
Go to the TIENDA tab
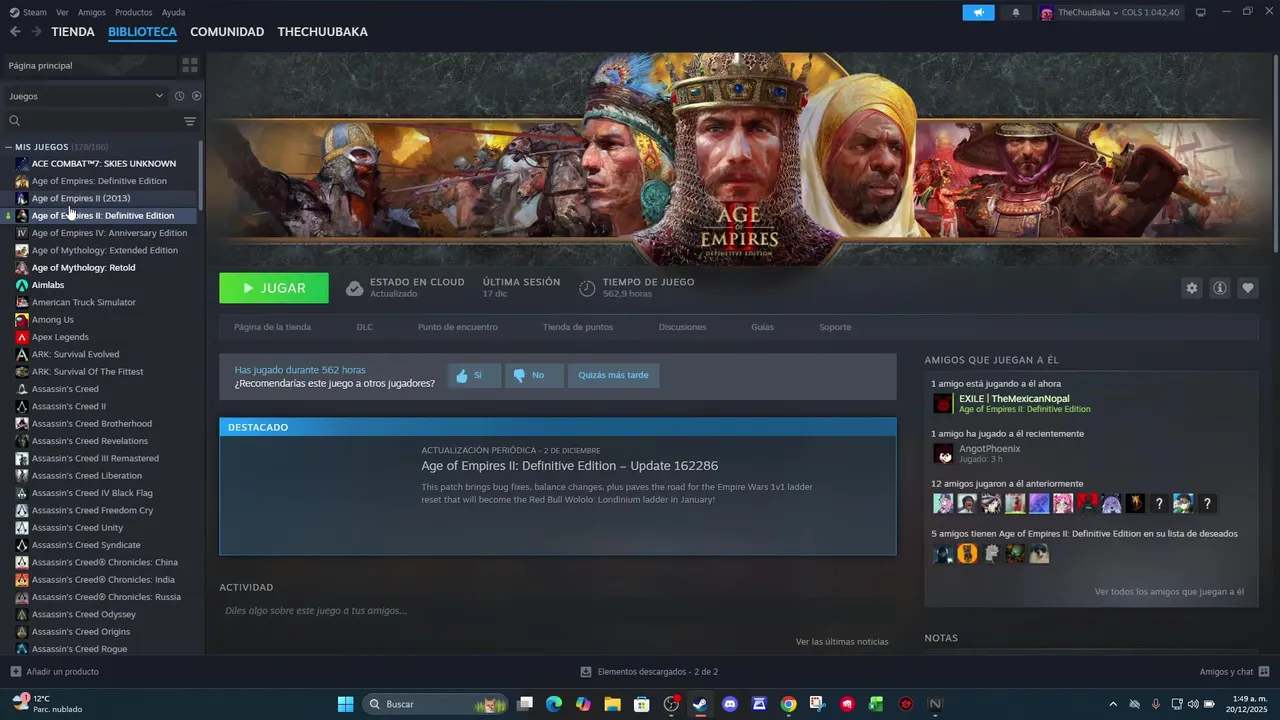73,32
